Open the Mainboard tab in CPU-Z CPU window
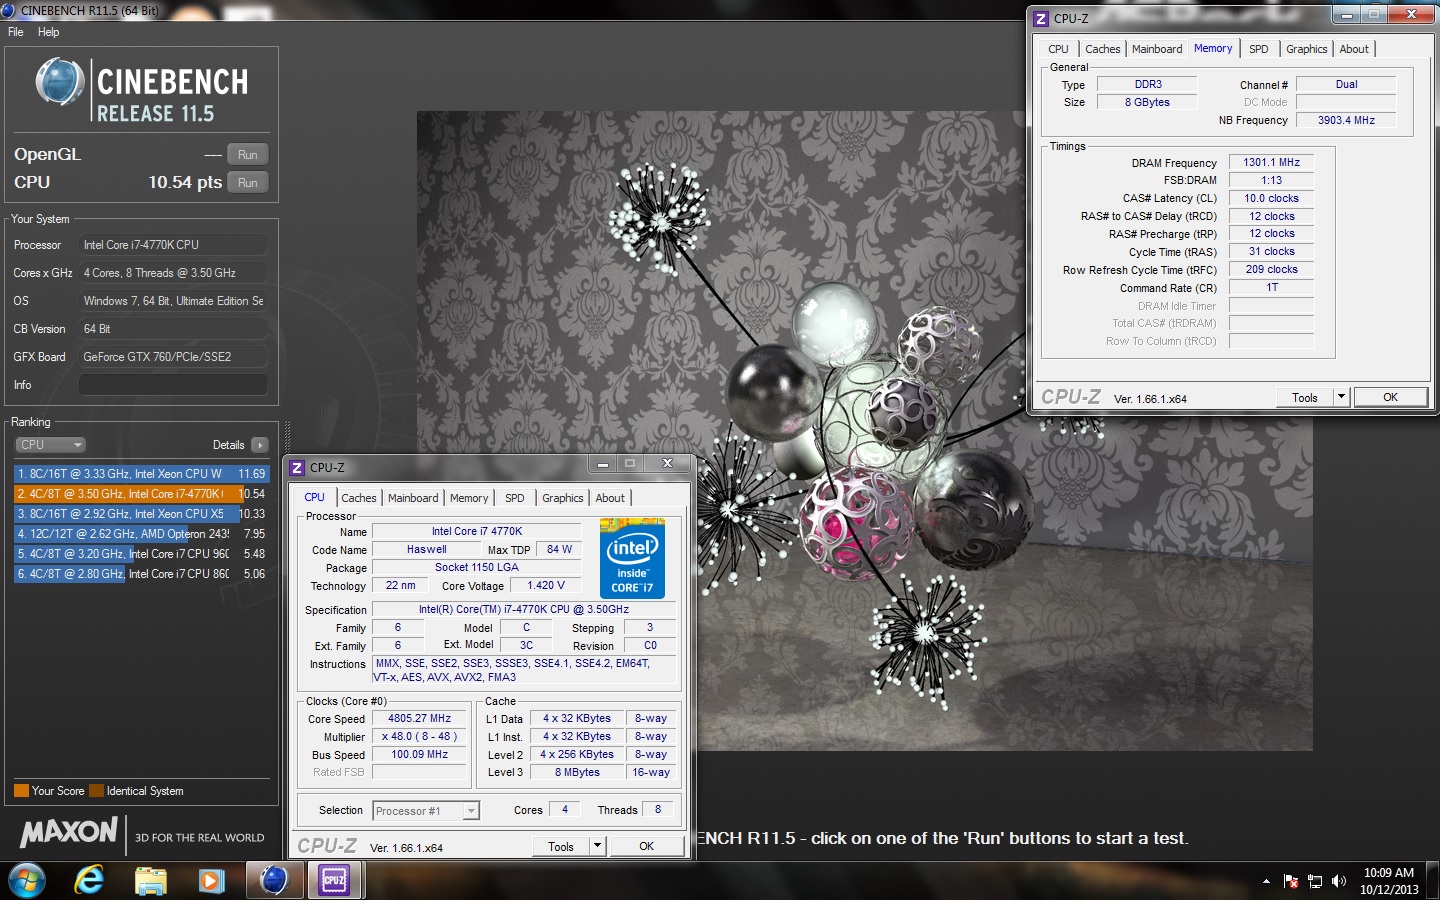1440x900 pixels. (413, 498)
